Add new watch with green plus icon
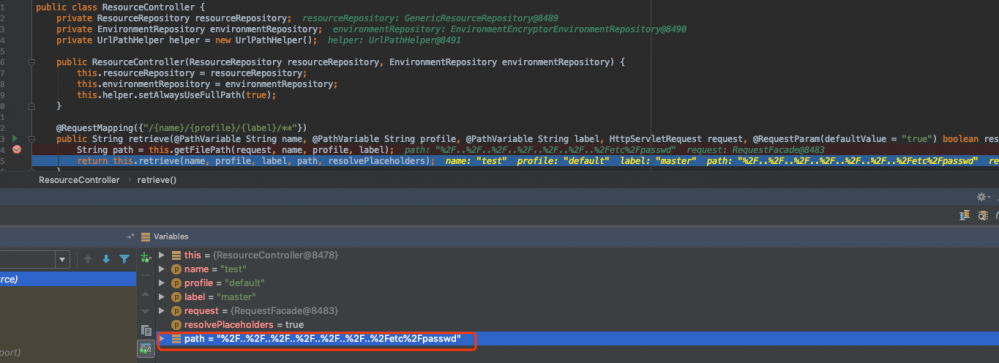 click(145, 258)
